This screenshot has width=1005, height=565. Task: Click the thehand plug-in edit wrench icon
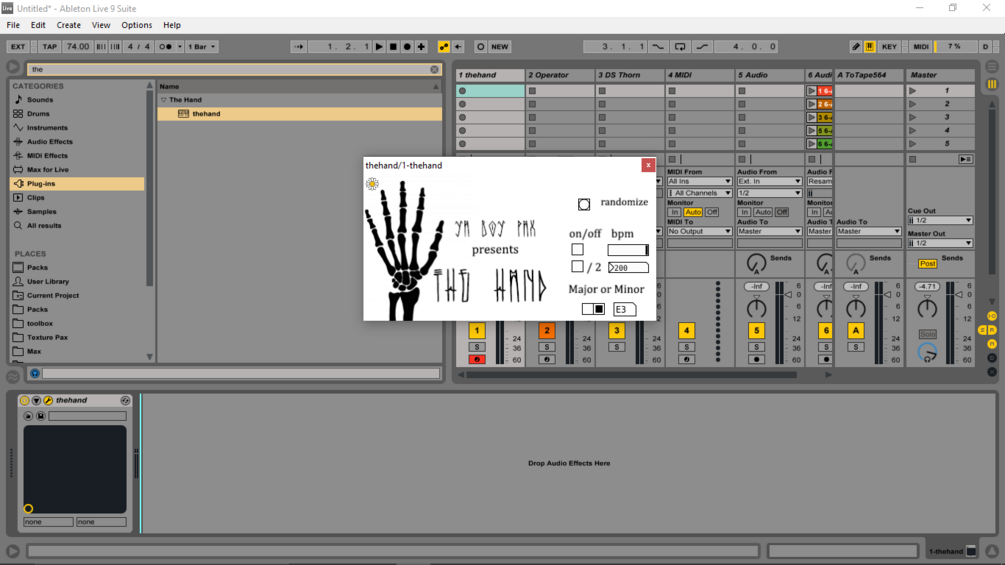point(48,400)
